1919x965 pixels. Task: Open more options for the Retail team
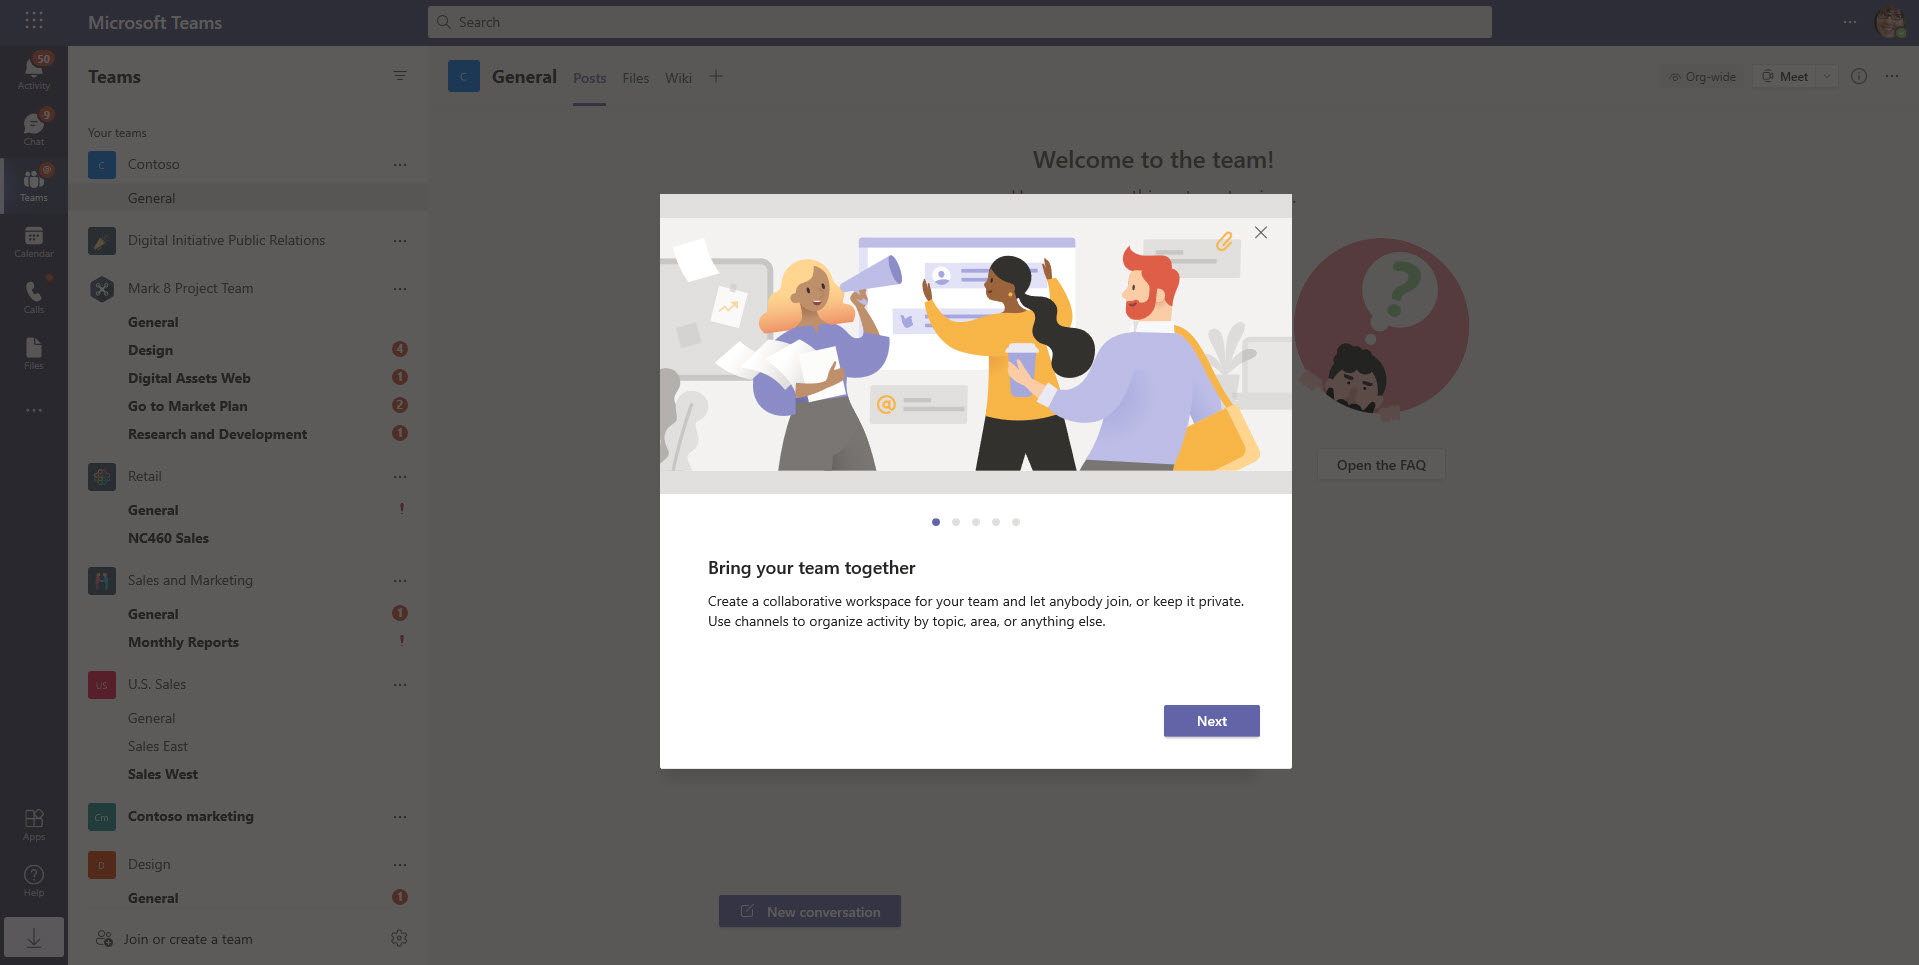pyautogui.click(x=399, y=476)
